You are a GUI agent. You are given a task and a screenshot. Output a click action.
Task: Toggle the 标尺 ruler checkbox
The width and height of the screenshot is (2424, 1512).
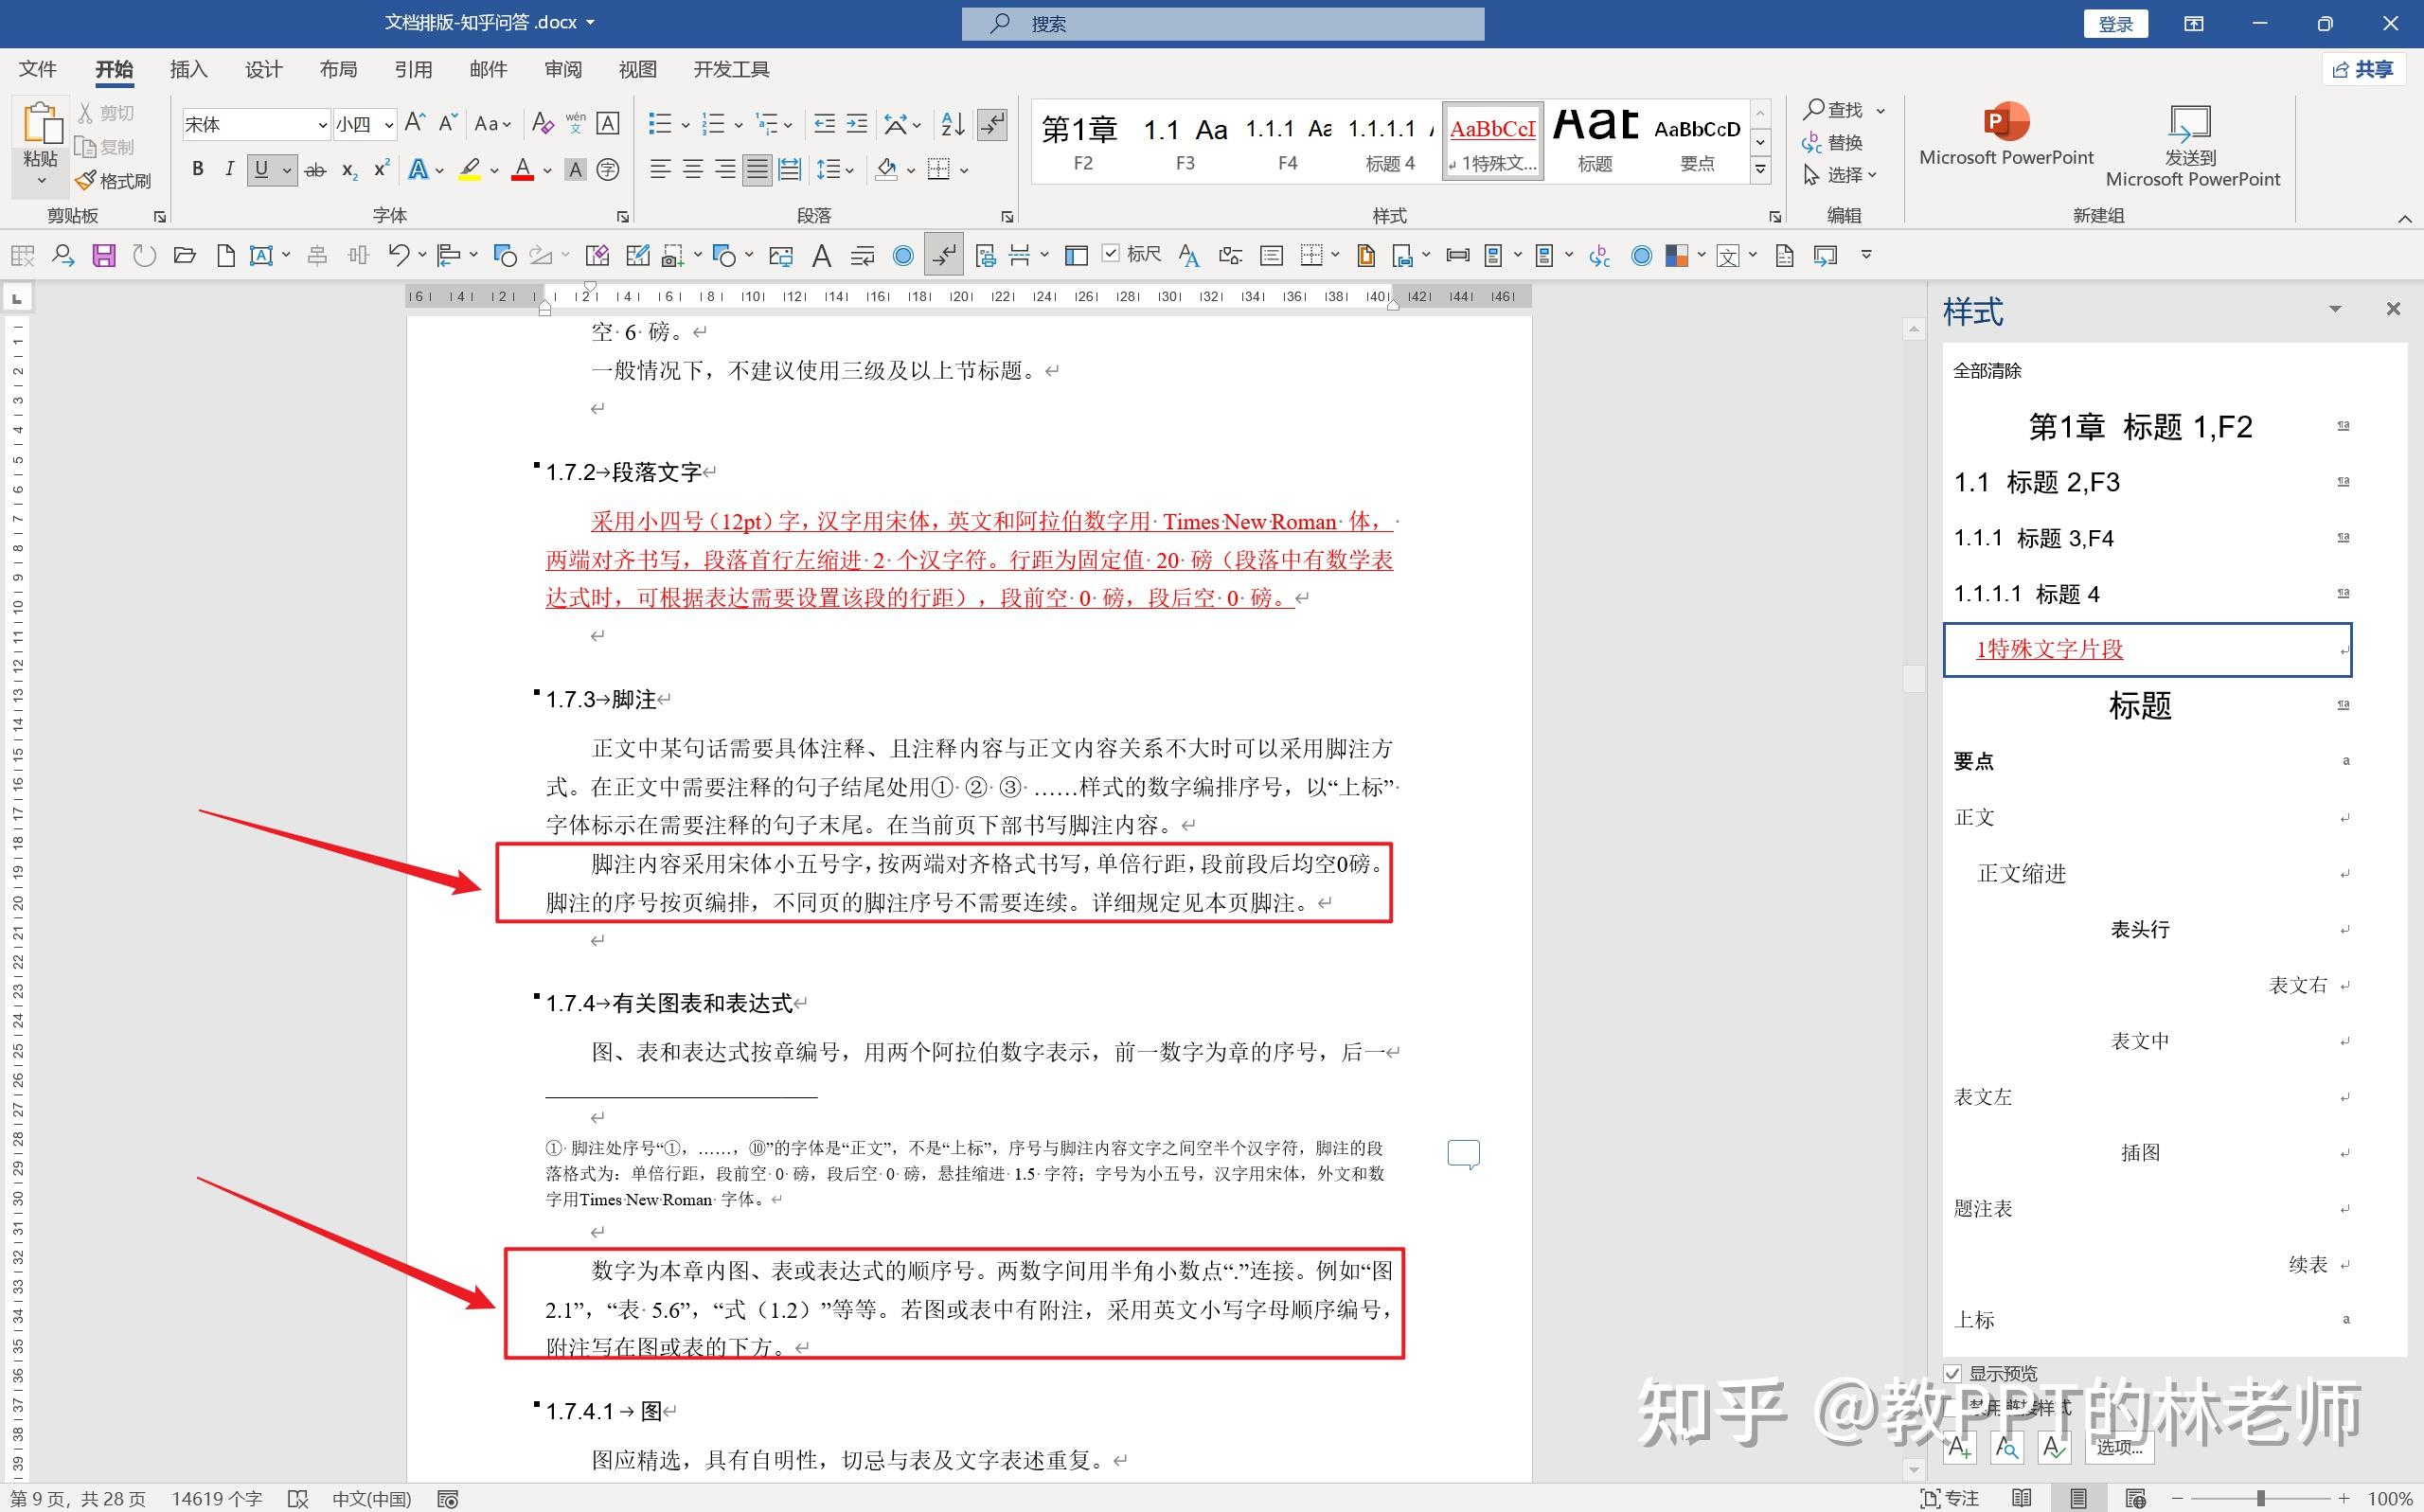click(1111, 254)
